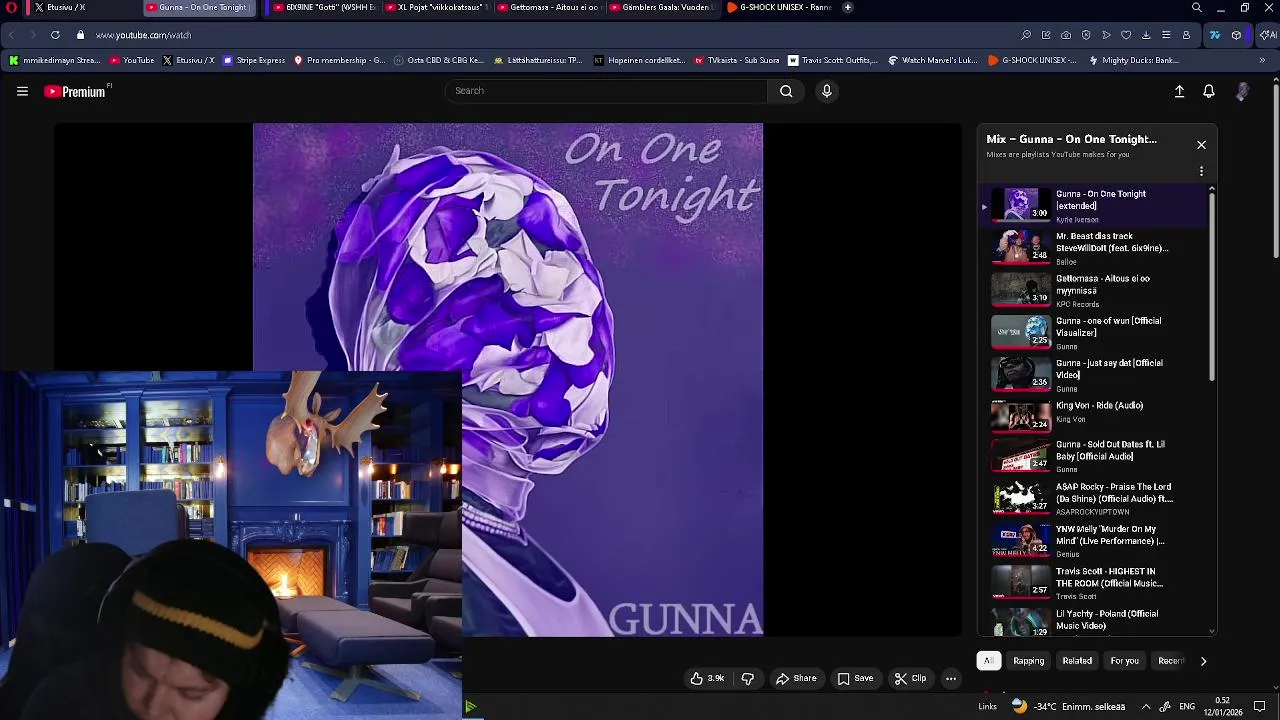Switch to the 6IX9INE Gotti tab
This screenshot has width=1280, height=720.
(325, 7)
